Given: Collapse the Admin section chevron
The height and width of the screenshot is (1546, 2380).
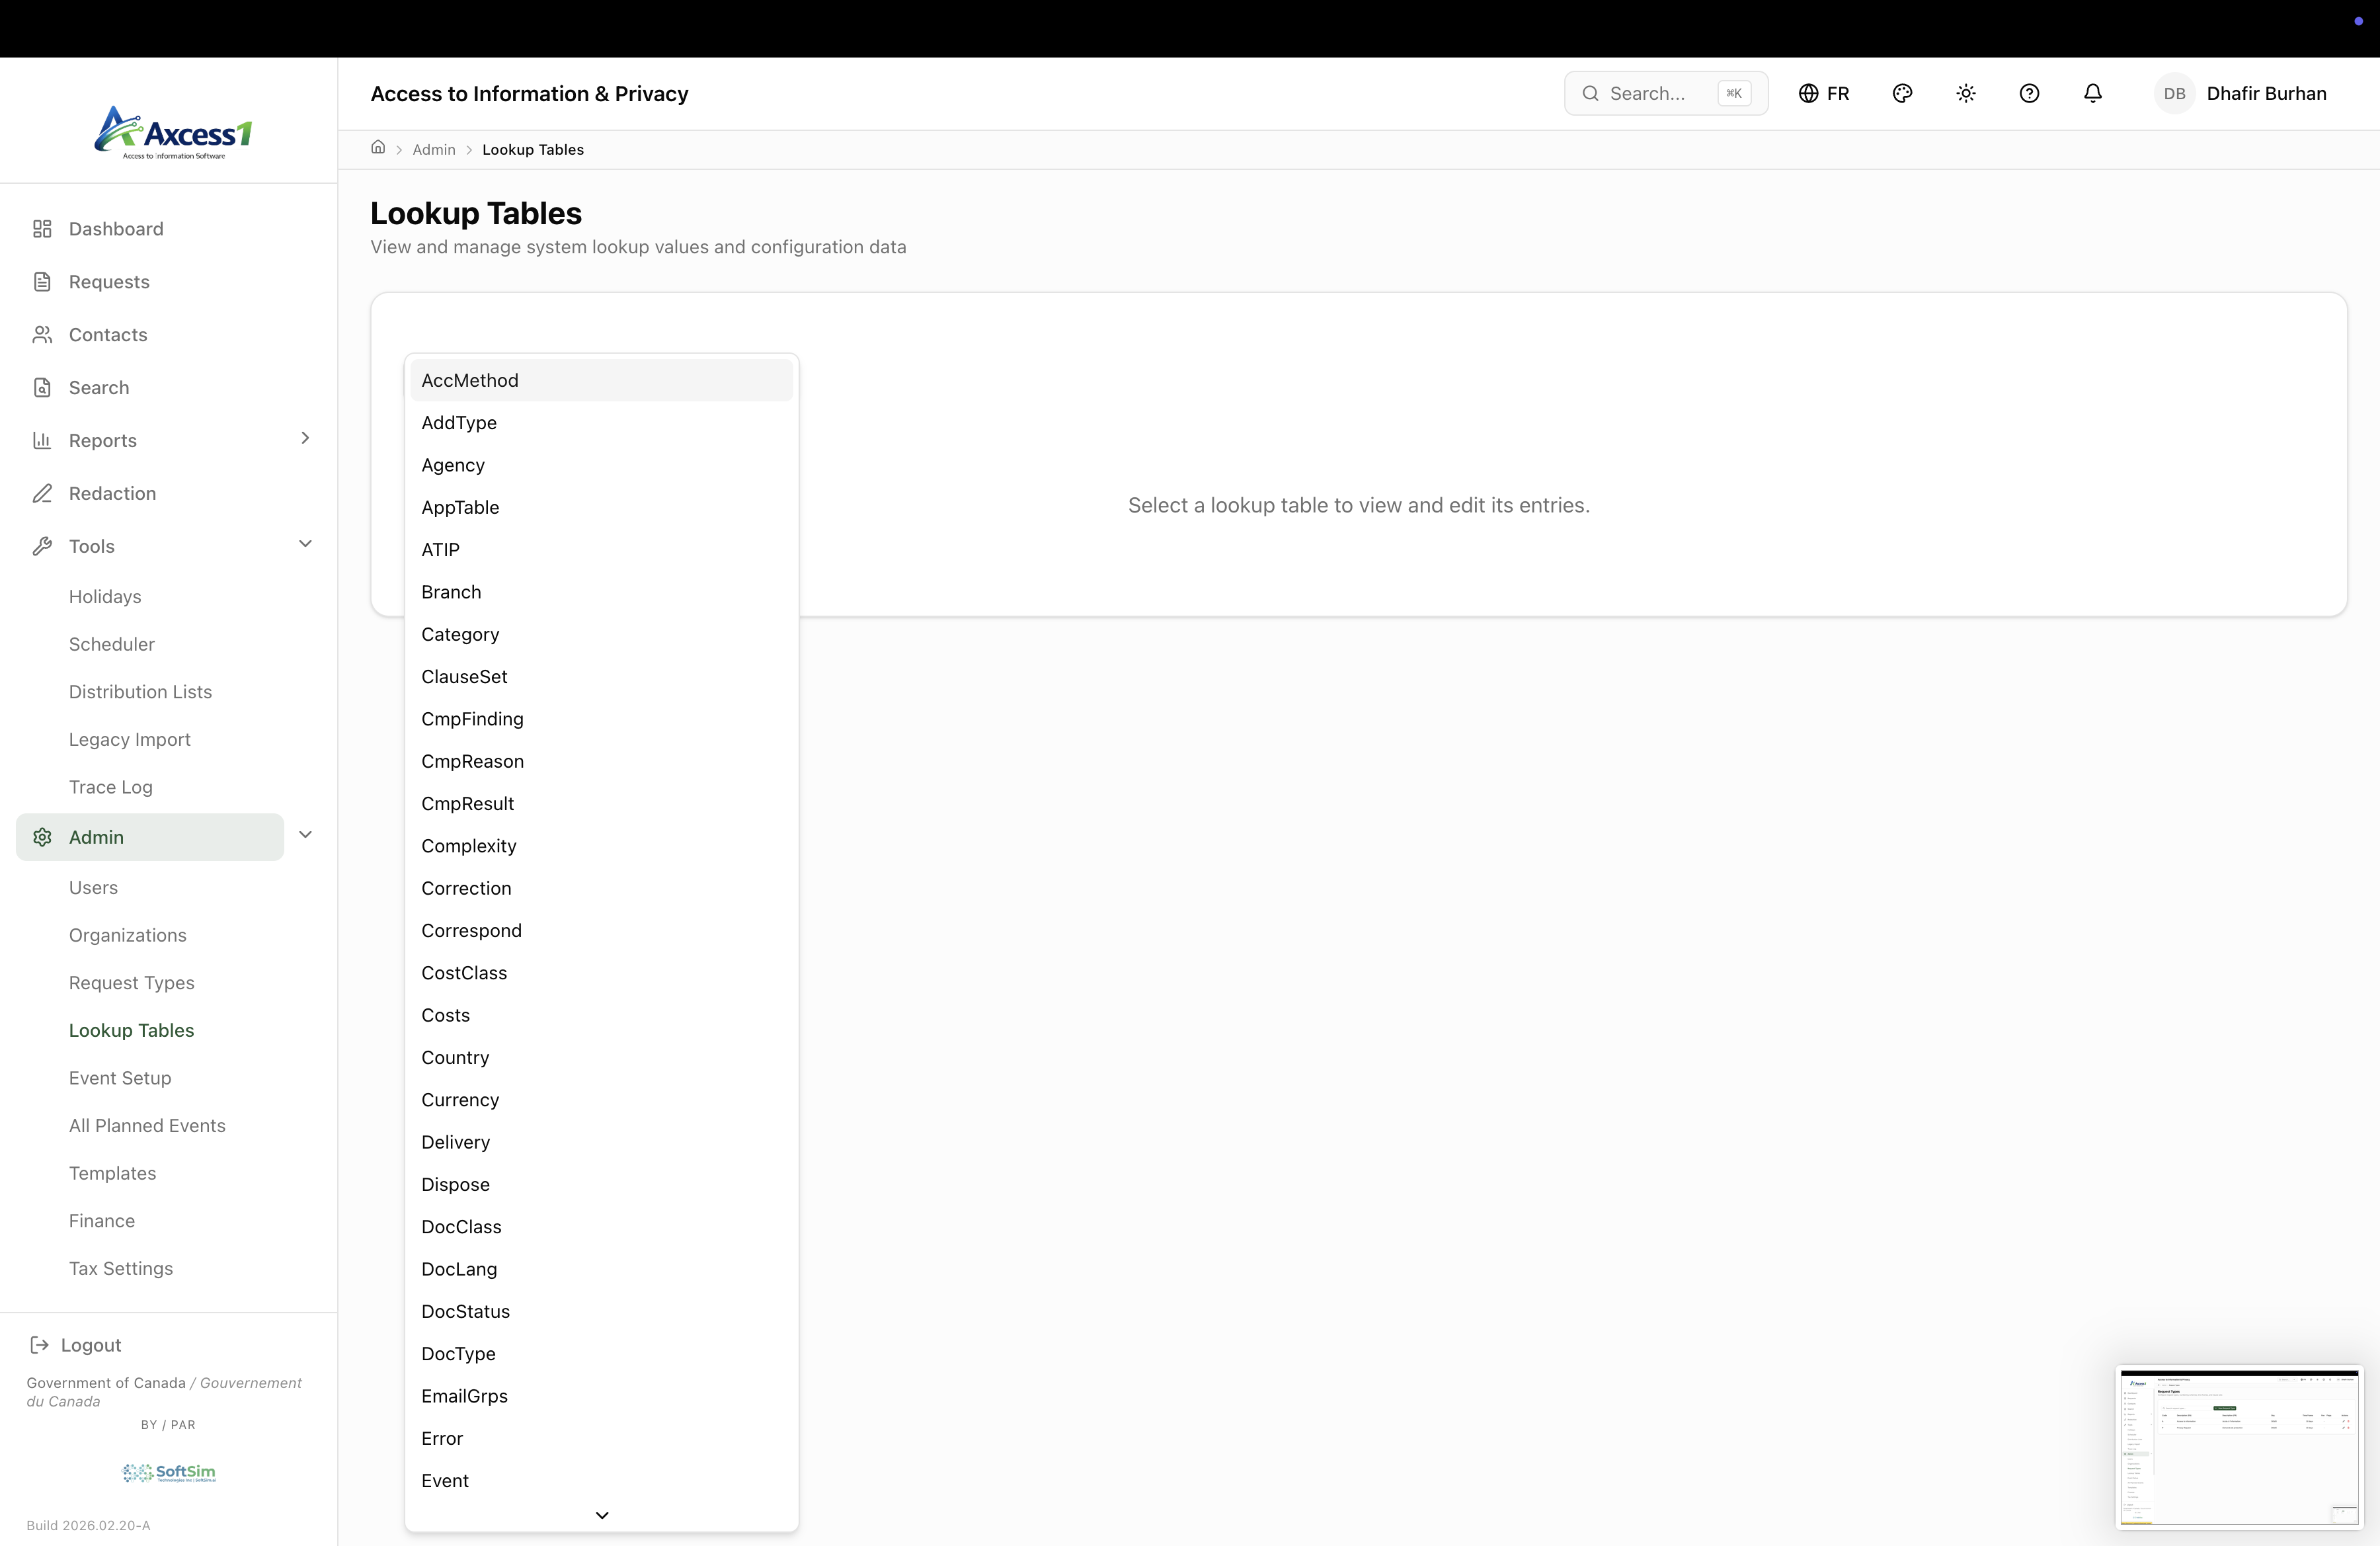Looking at the screenshot, I should point(305,835).
